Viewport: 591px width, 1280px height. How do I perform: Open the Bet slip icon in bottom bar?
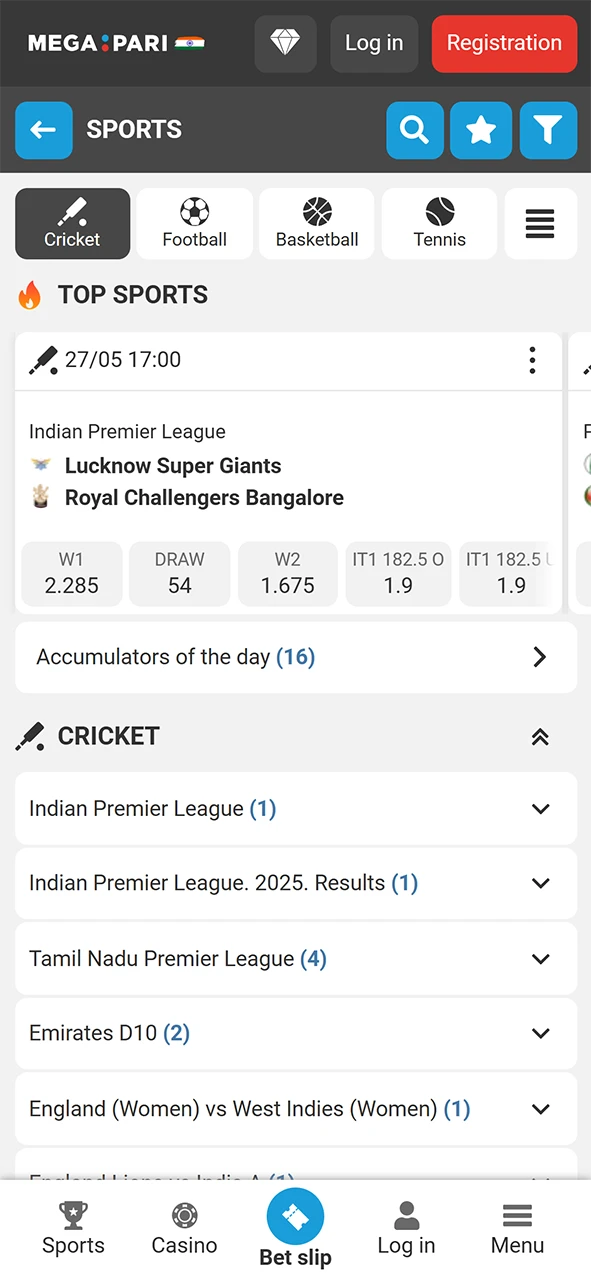[x=295, y=1219]
